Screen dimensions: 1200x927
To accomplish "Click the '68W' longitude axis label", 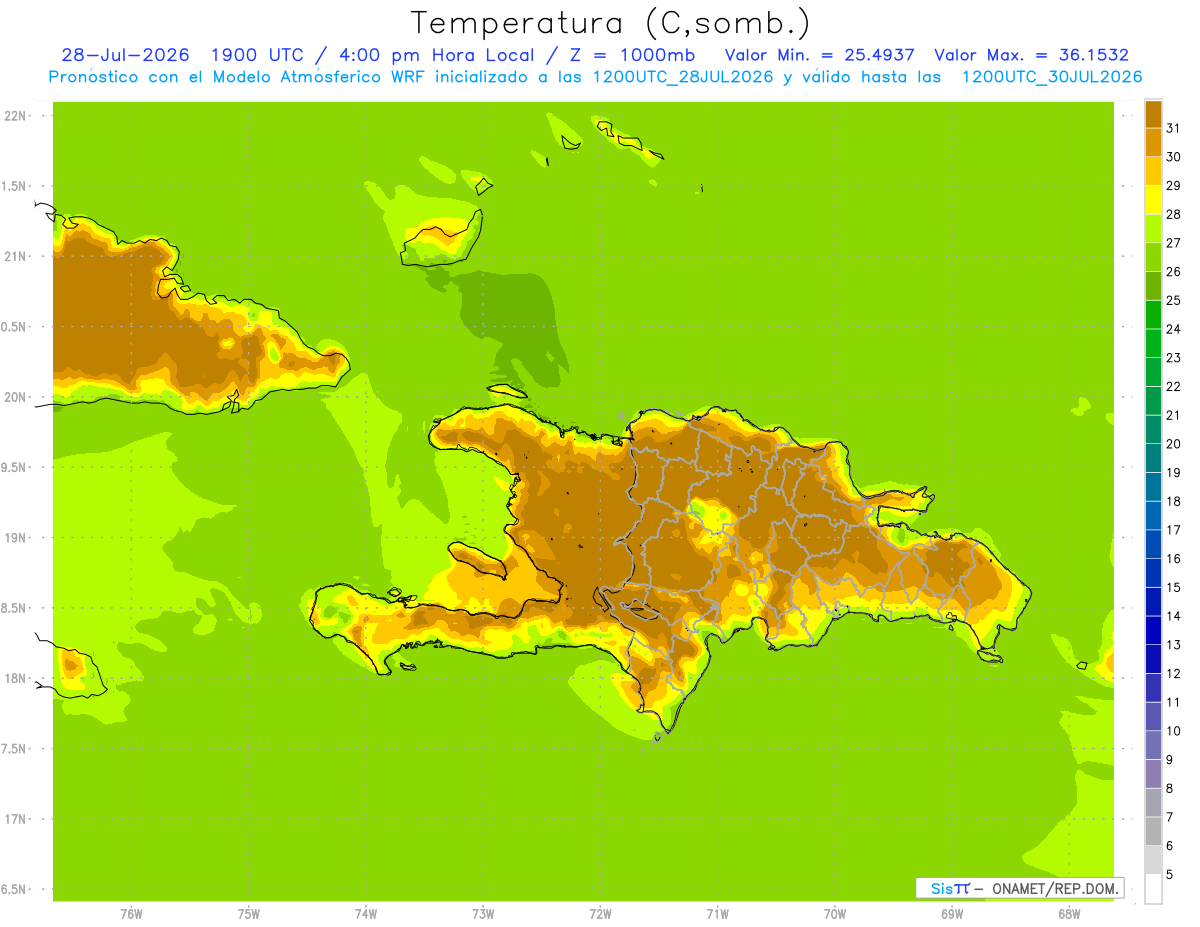I will coord(1069,914).
